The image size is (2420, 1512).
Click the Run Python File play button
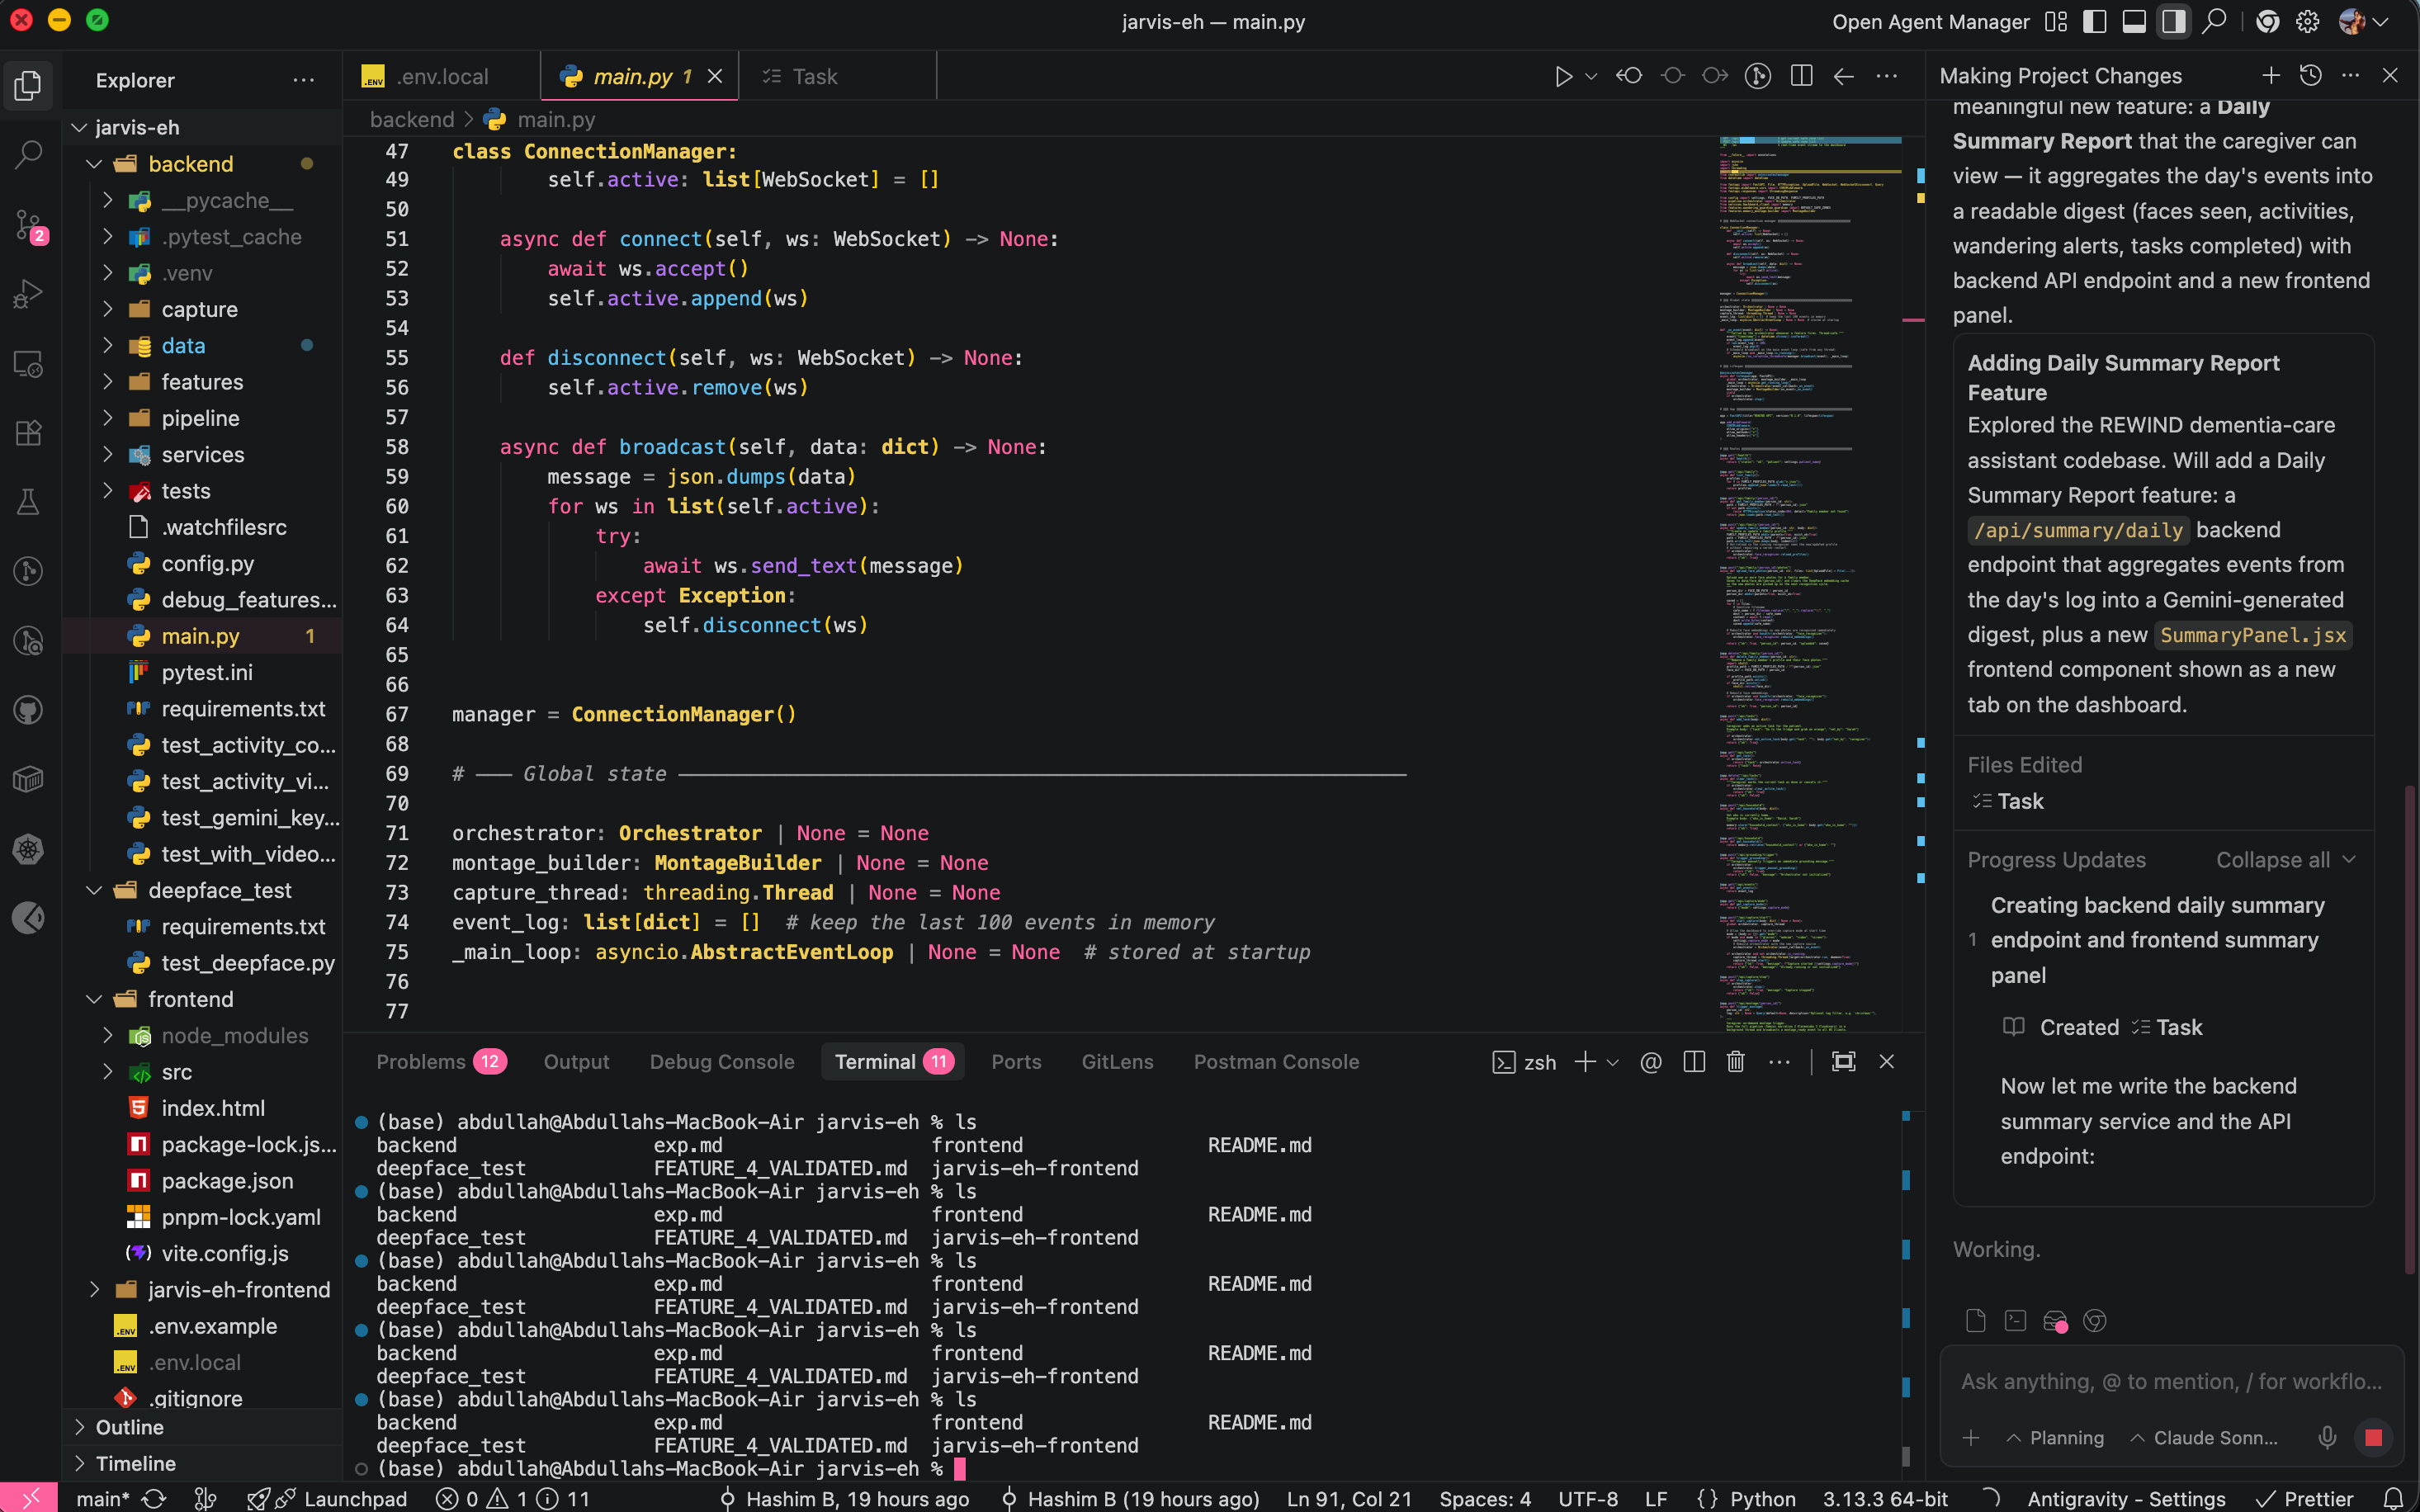coord(1563,76)
